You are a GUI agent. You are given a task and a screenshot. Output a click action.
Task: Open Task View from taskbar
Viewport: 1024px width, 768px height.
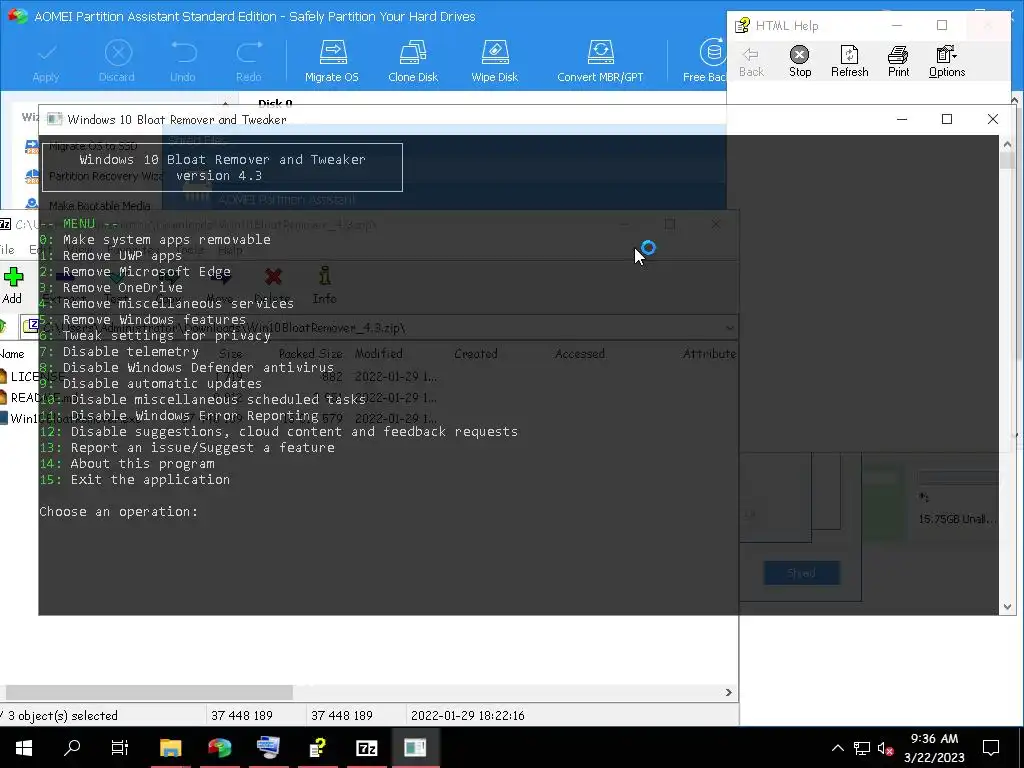point(120,747)
